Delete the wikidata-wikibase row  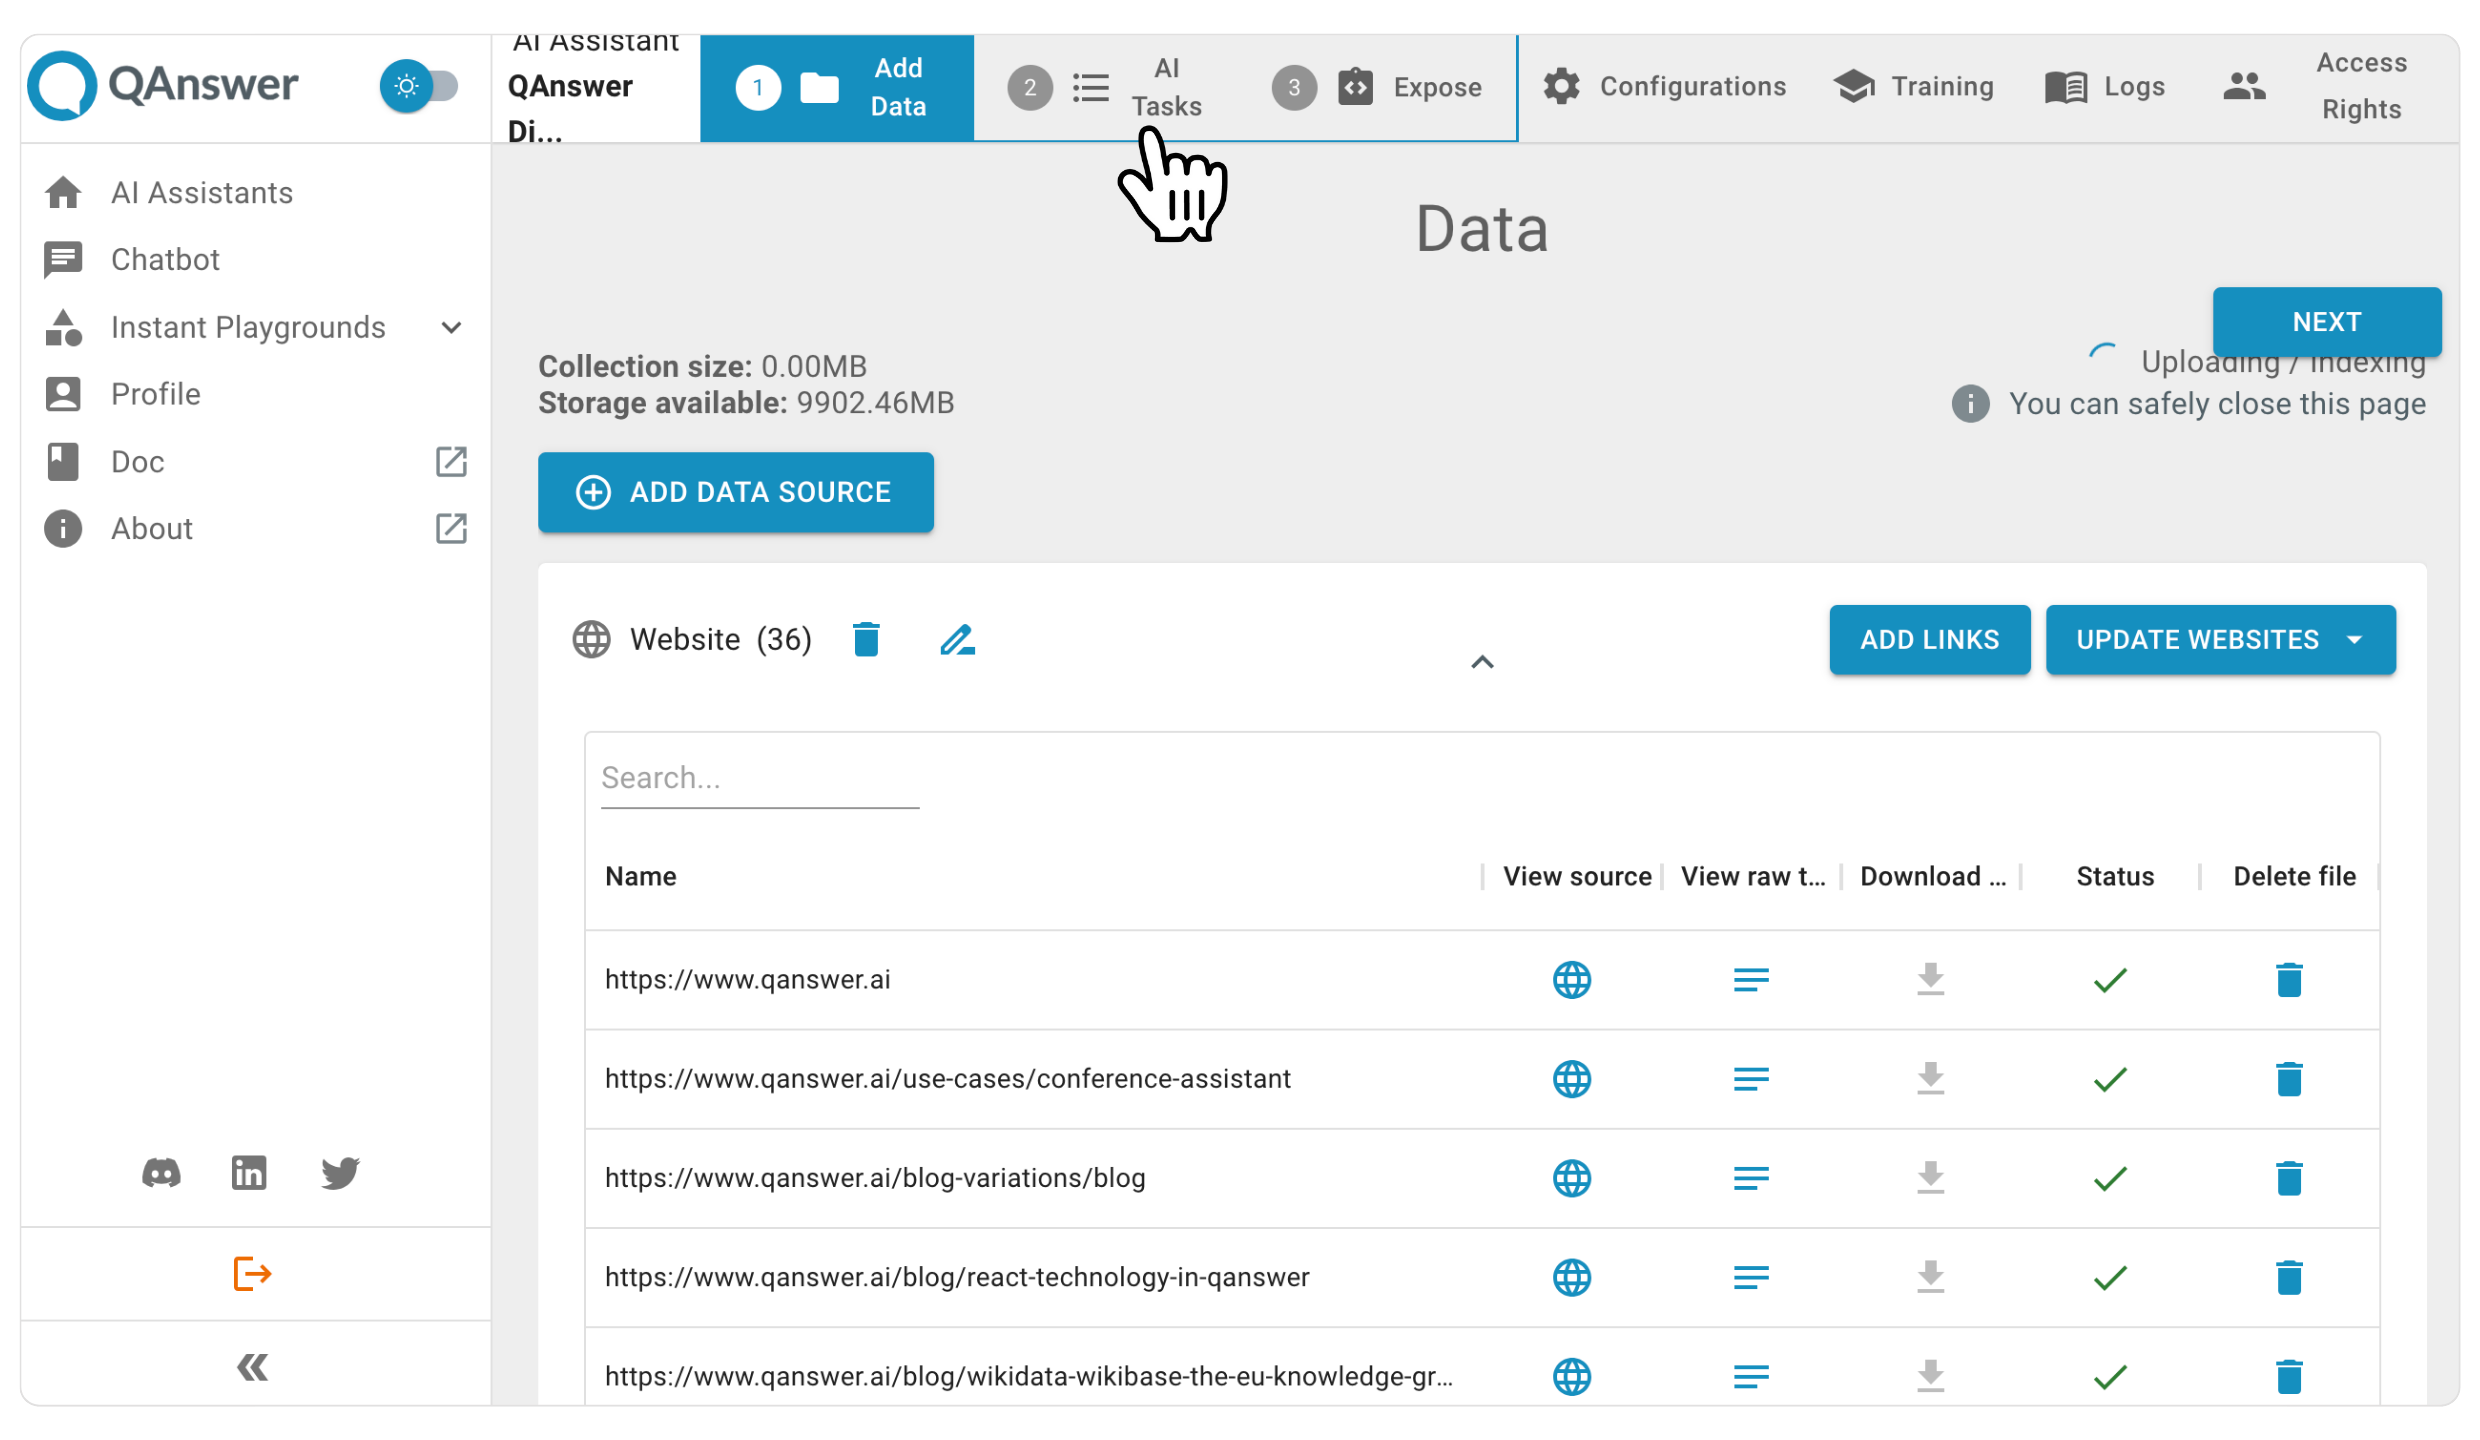2289,1375
